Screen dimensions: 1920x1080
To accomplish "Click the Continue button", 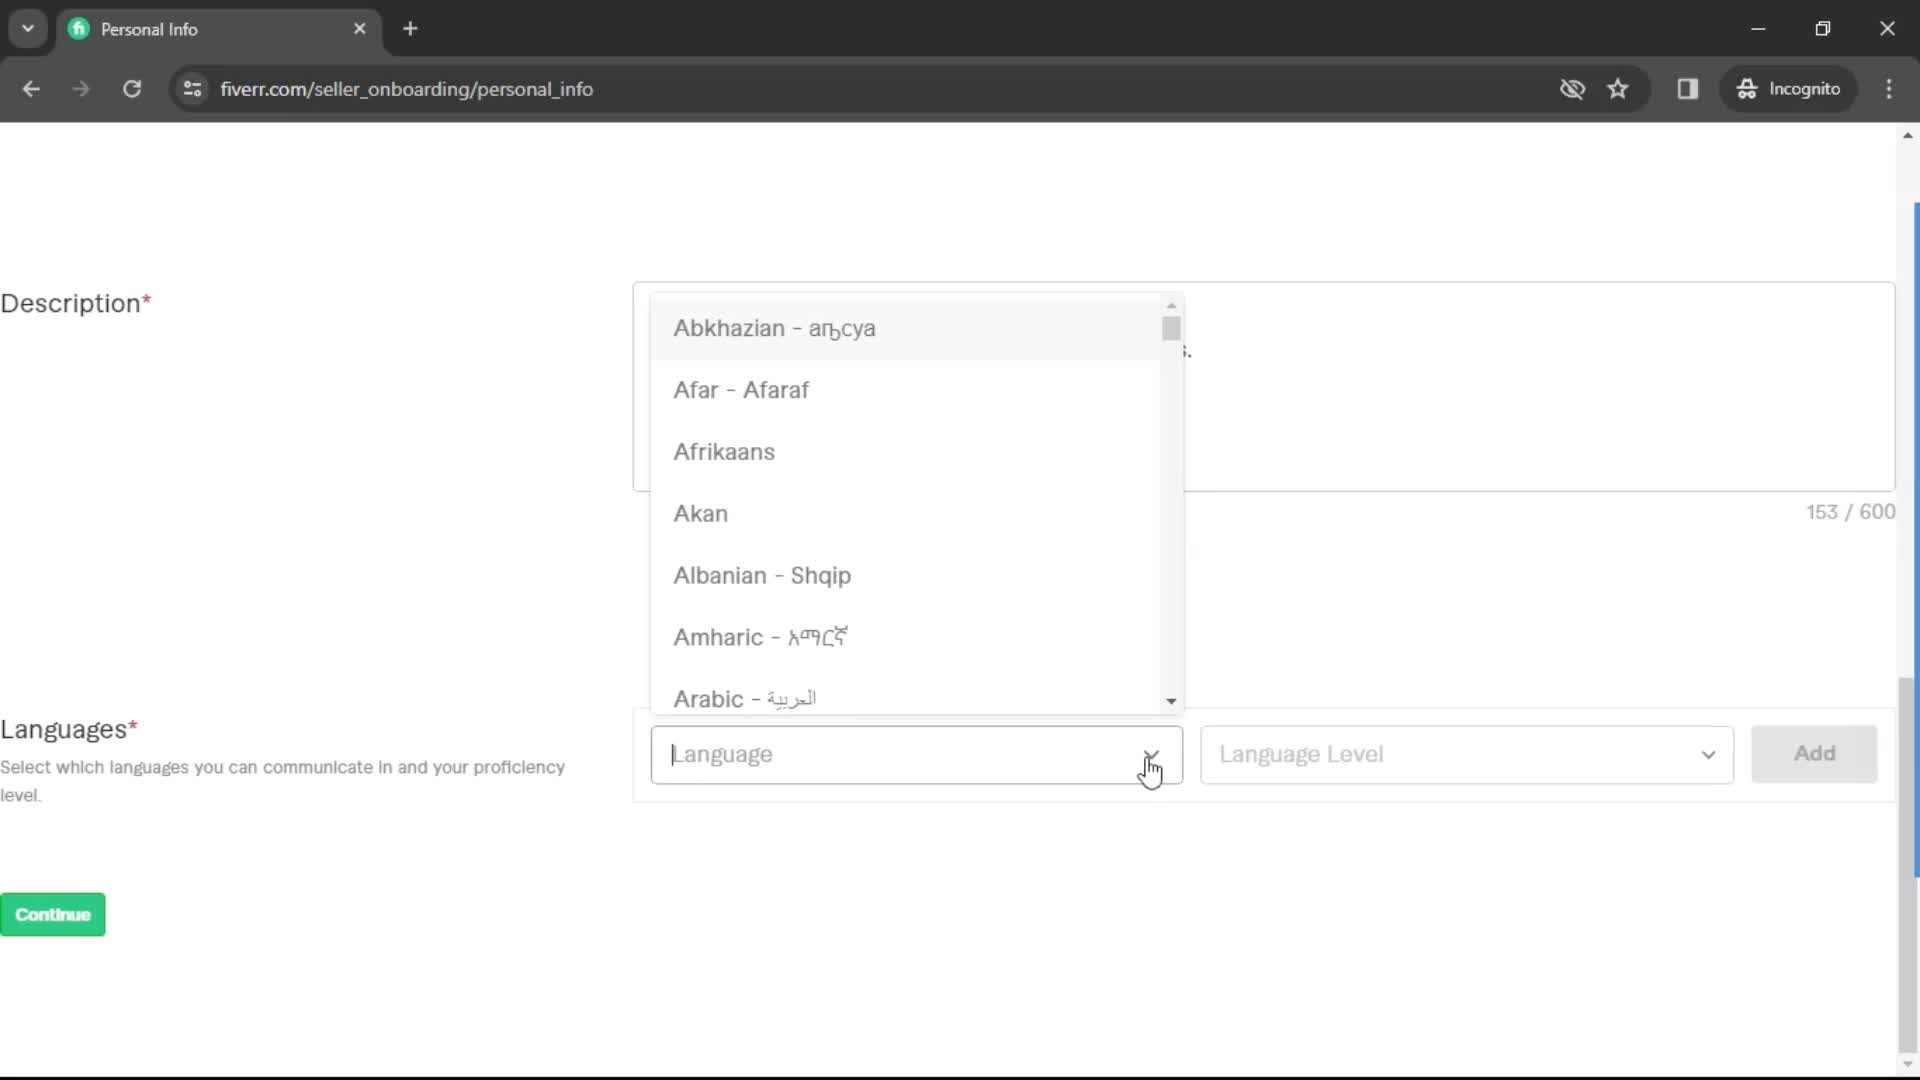I will click(53, 914).
